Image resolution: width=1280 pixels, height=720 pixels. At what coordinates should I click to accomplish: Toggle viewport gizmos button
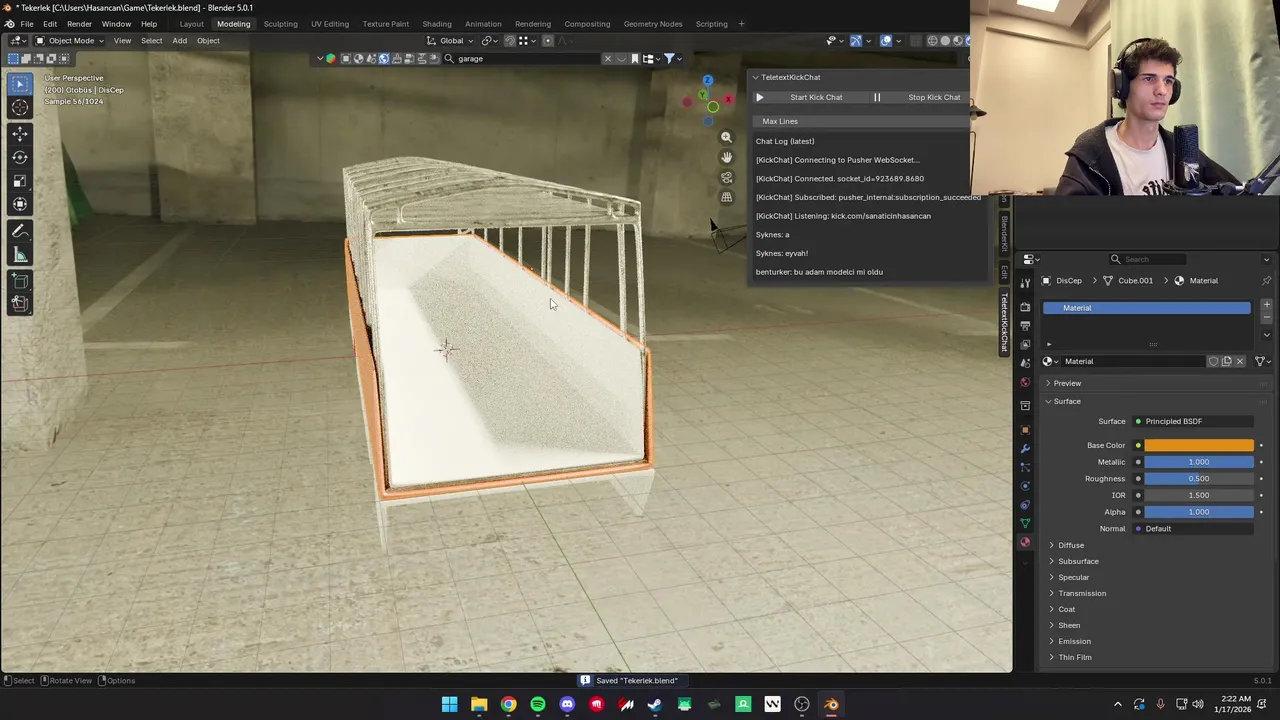[x=856, y=41]
